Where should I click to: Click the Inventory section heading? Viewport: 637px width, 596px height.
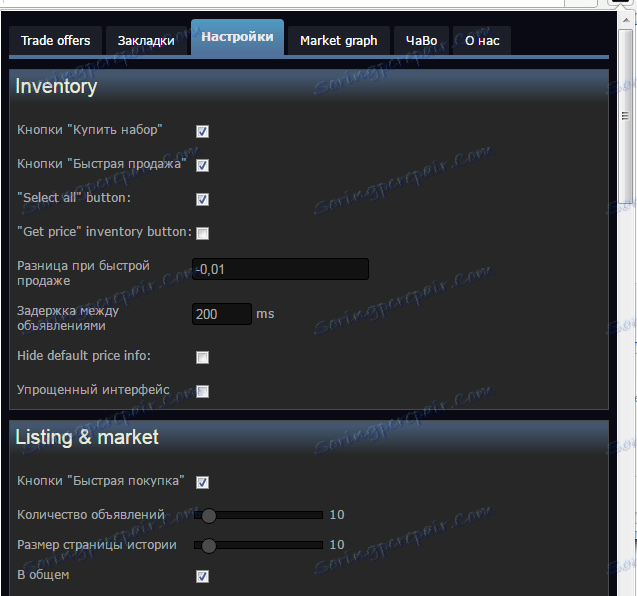(56, 86)
